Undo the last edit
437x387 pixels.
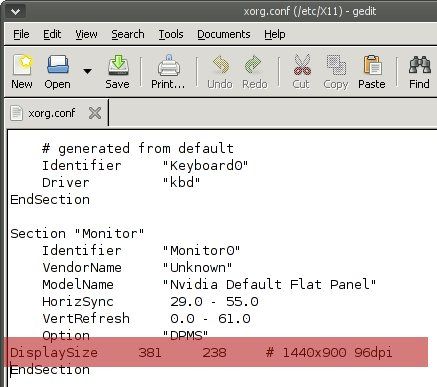coord(220,72)
